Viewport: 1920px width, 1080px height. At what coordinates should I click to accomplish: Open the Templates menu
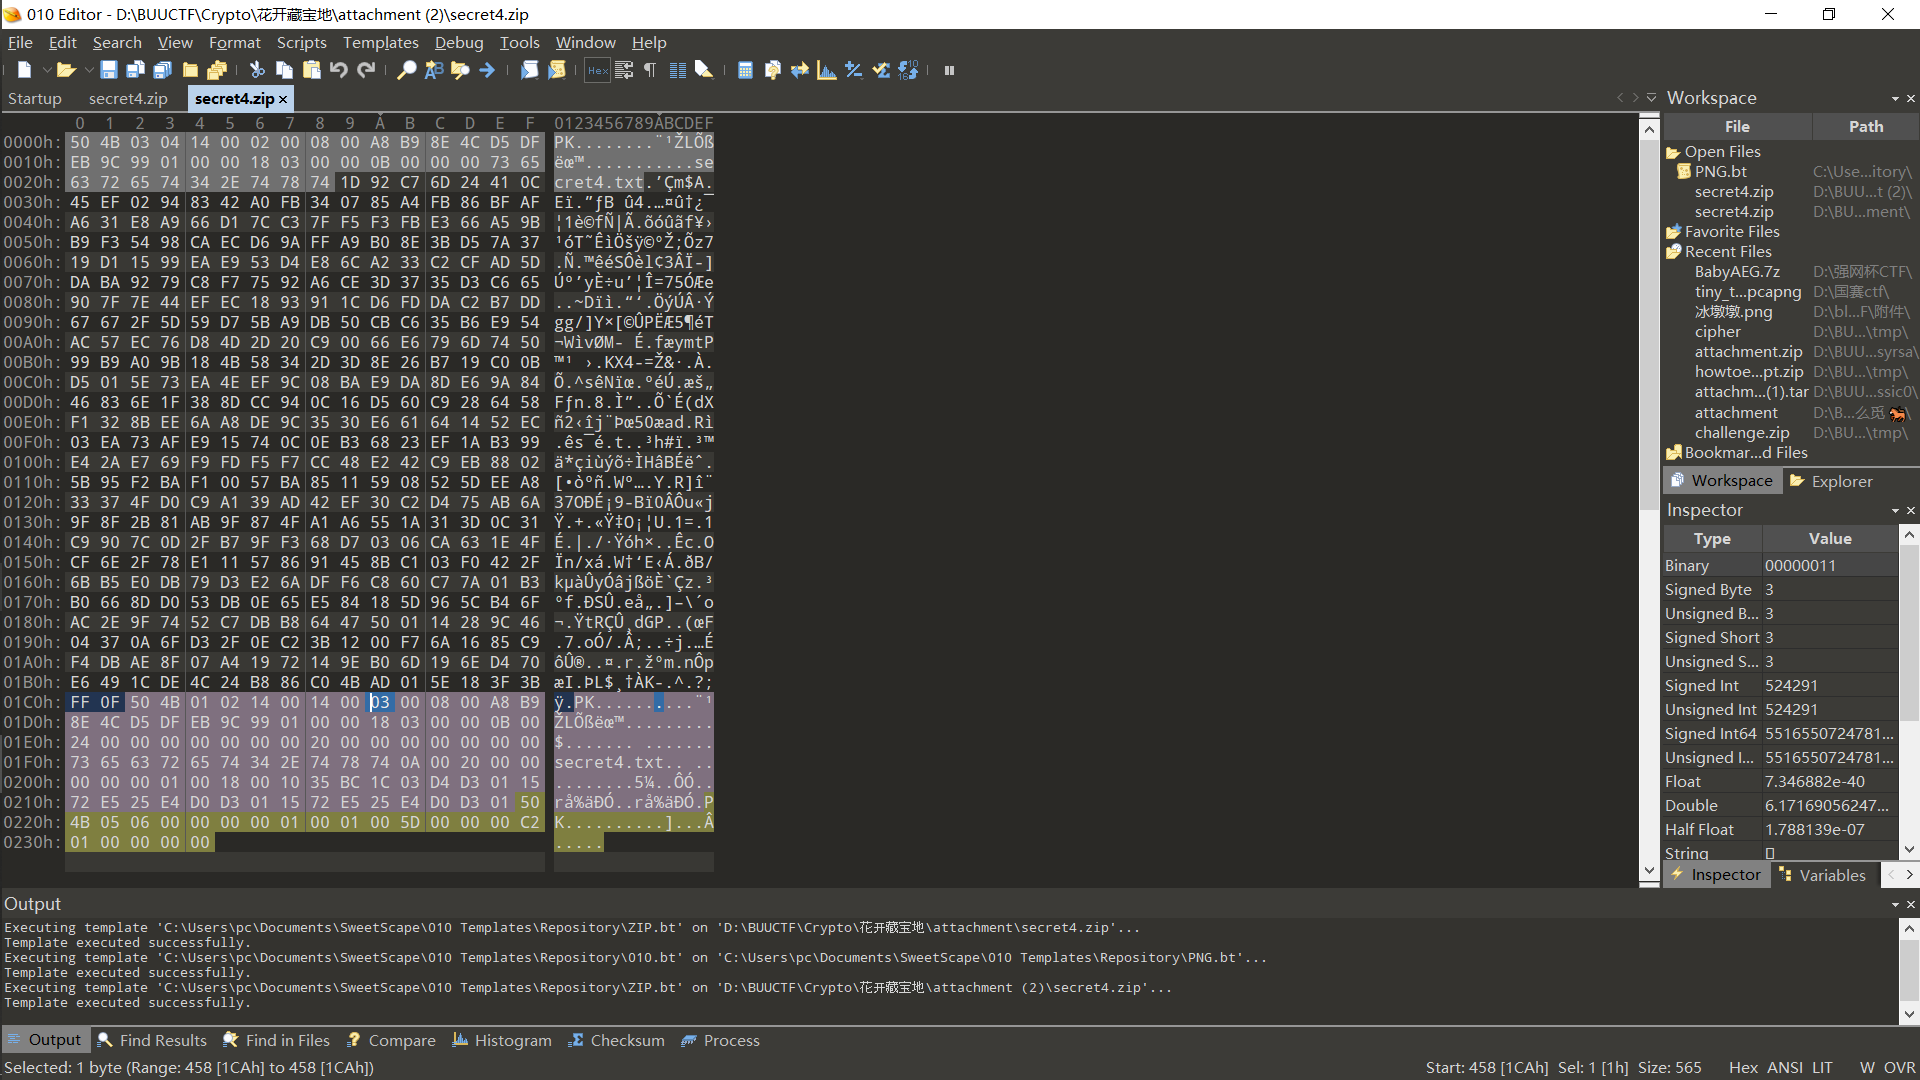coord(380,42)
